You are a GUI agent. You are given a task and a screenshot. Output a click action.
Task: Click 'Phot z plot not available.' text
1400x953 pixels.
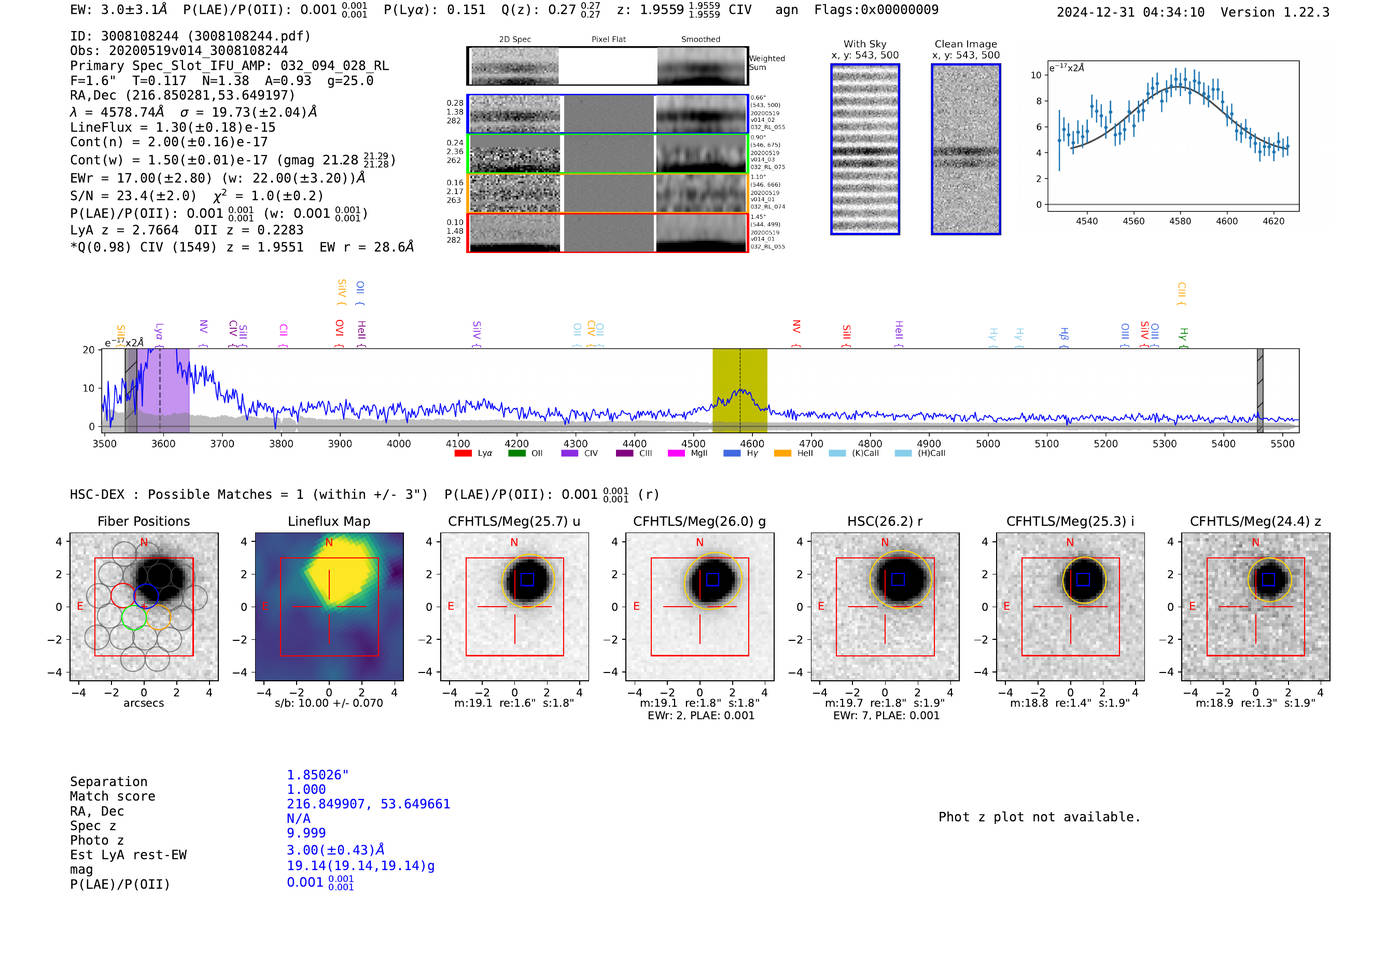[1039, 817]
